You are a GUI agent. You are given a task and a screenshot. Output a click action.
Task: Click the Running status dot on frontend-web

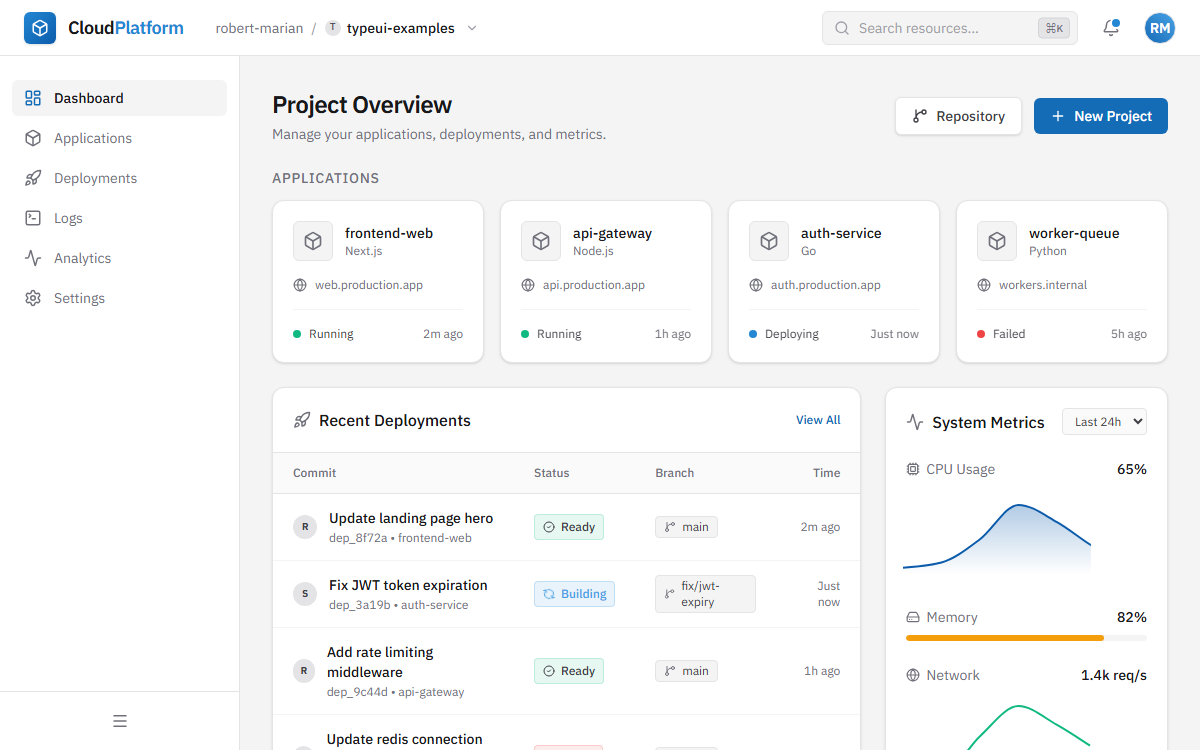coord(297,334)
